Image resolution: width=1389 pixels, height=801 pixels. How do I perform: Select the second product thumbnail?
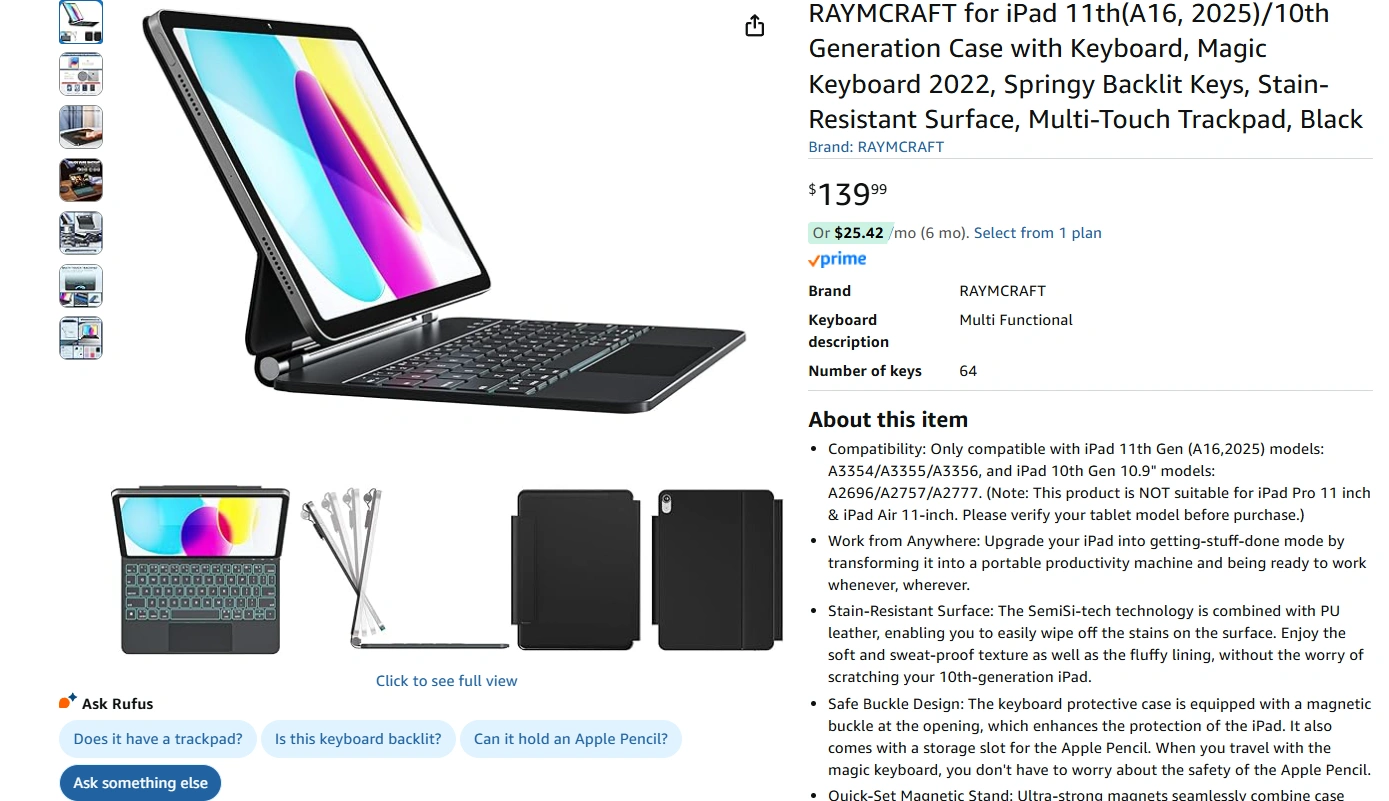tap(81, 74)
